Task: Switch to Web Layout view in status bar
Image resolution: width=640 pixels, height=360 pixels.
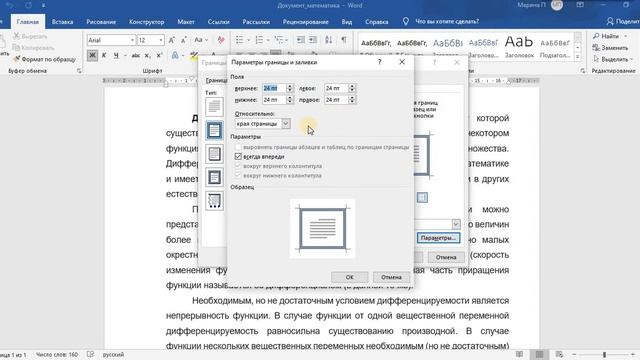Action: click(x=559, y=354)
